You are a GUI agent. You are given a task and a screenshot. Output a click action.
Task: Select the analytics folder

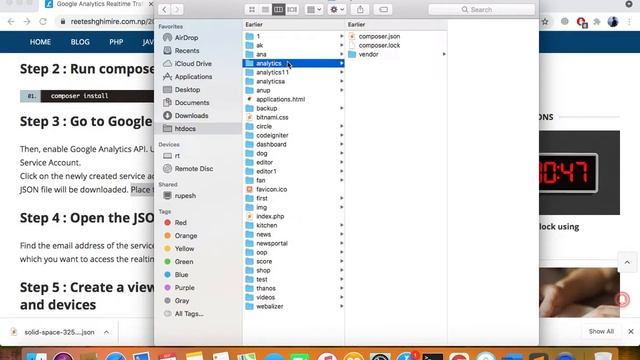tap(293, 63)
